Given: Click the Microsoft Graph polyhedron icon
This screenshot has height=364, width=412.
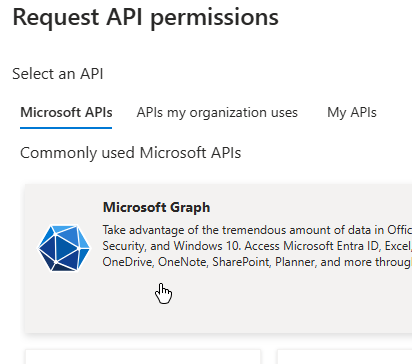Looking at the screenshot, I should (64, 248).
